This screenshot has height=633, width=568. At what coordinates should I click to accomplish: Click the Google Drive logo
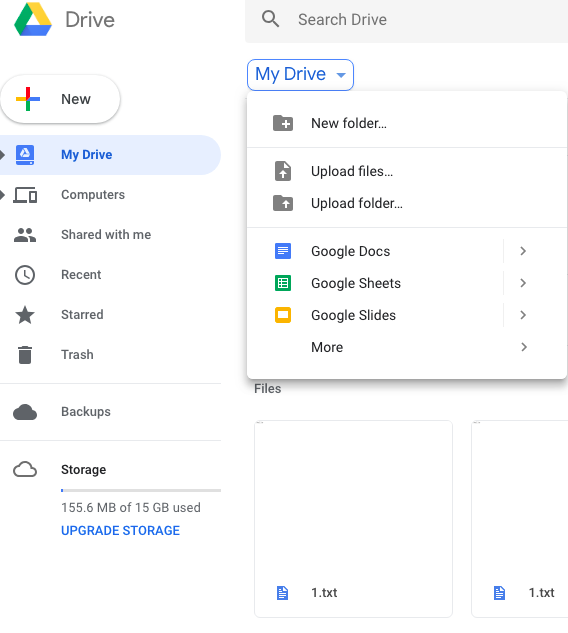click(x=33, y=19)
